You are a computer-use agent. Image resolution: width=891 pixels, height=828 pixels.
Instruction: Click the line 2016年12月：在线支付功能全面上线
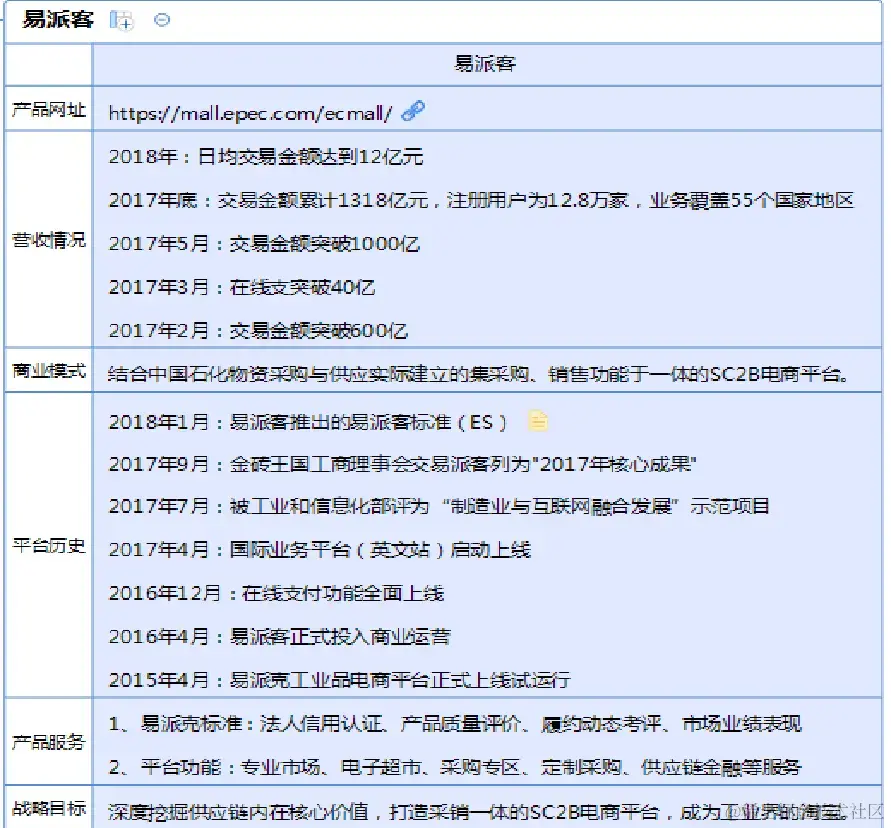277,593
